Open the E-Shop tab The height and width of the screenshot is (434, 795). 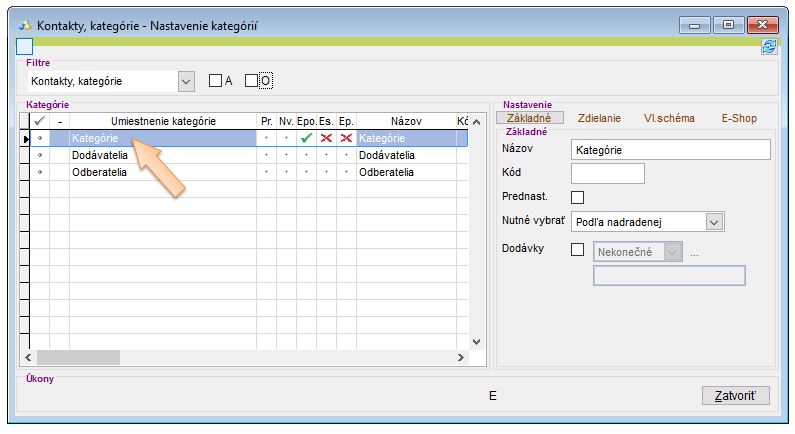(x=739, y=118)
